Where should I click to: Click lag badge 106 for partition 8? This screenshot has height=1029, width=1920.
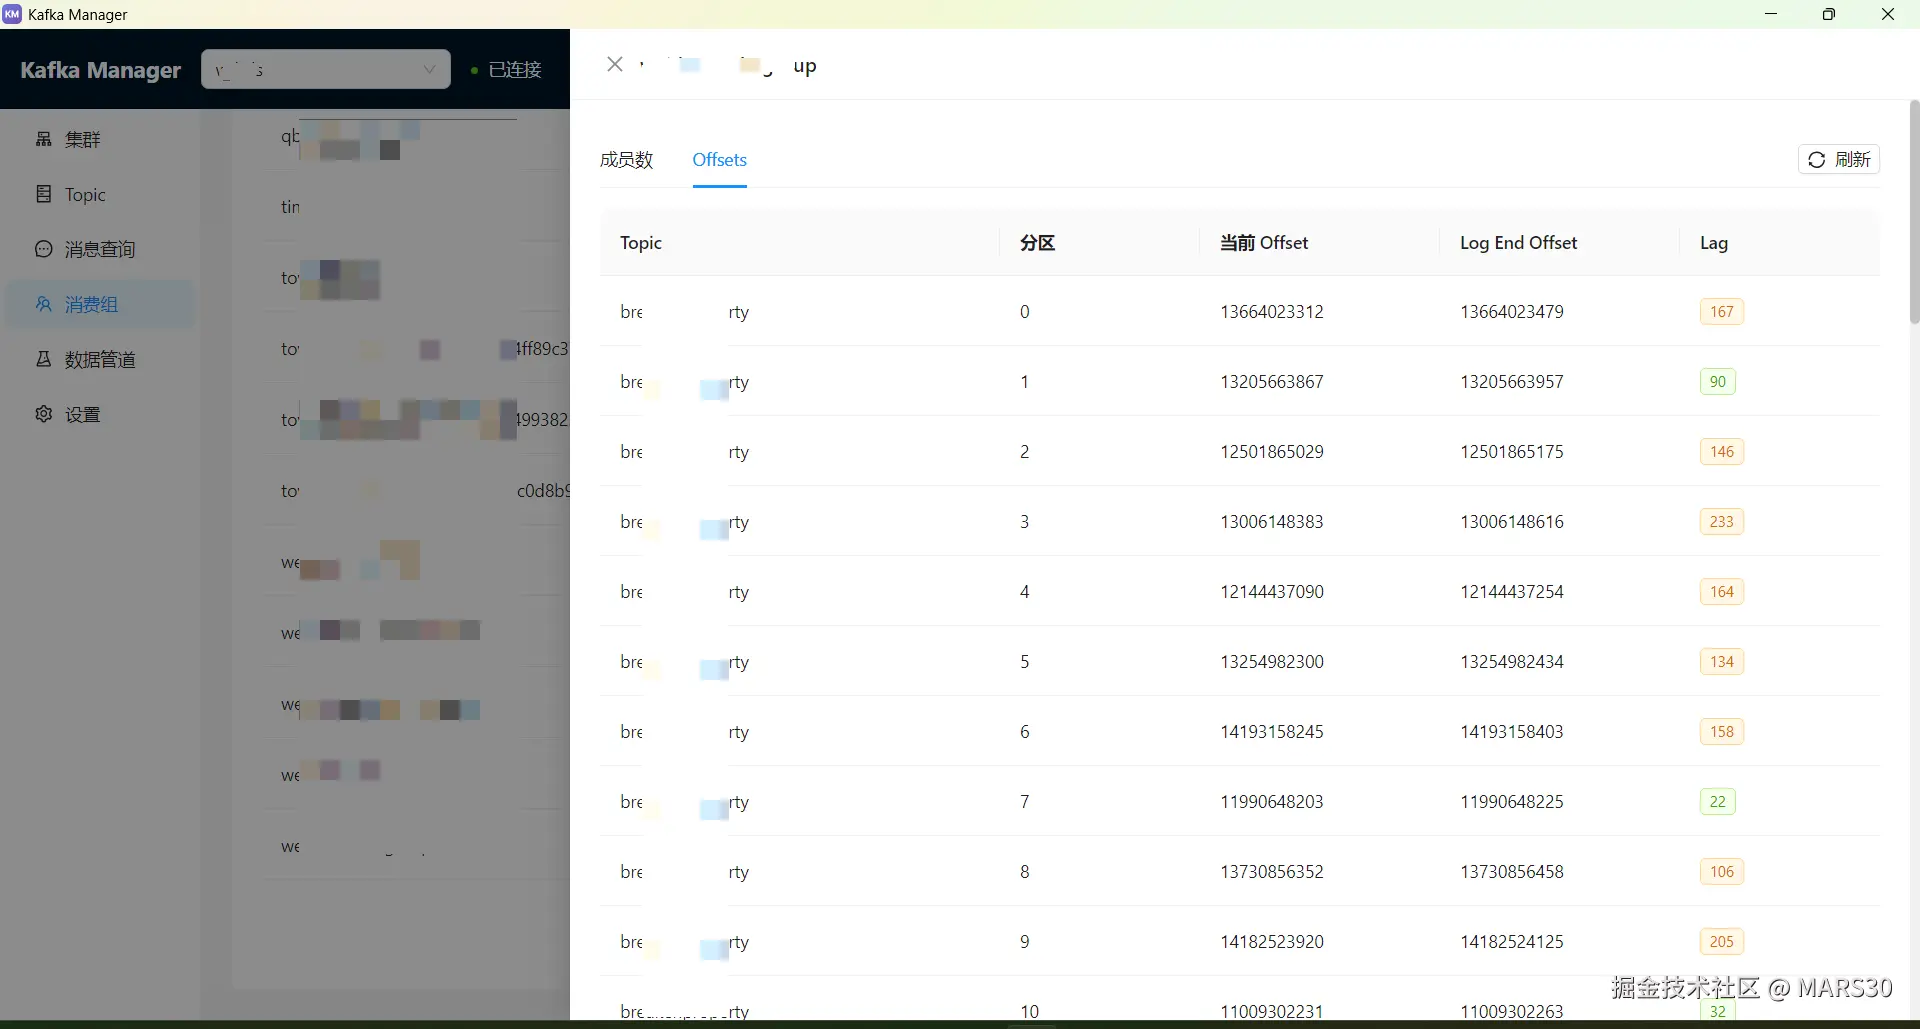pyautogui.click(x=1722, y=872)
